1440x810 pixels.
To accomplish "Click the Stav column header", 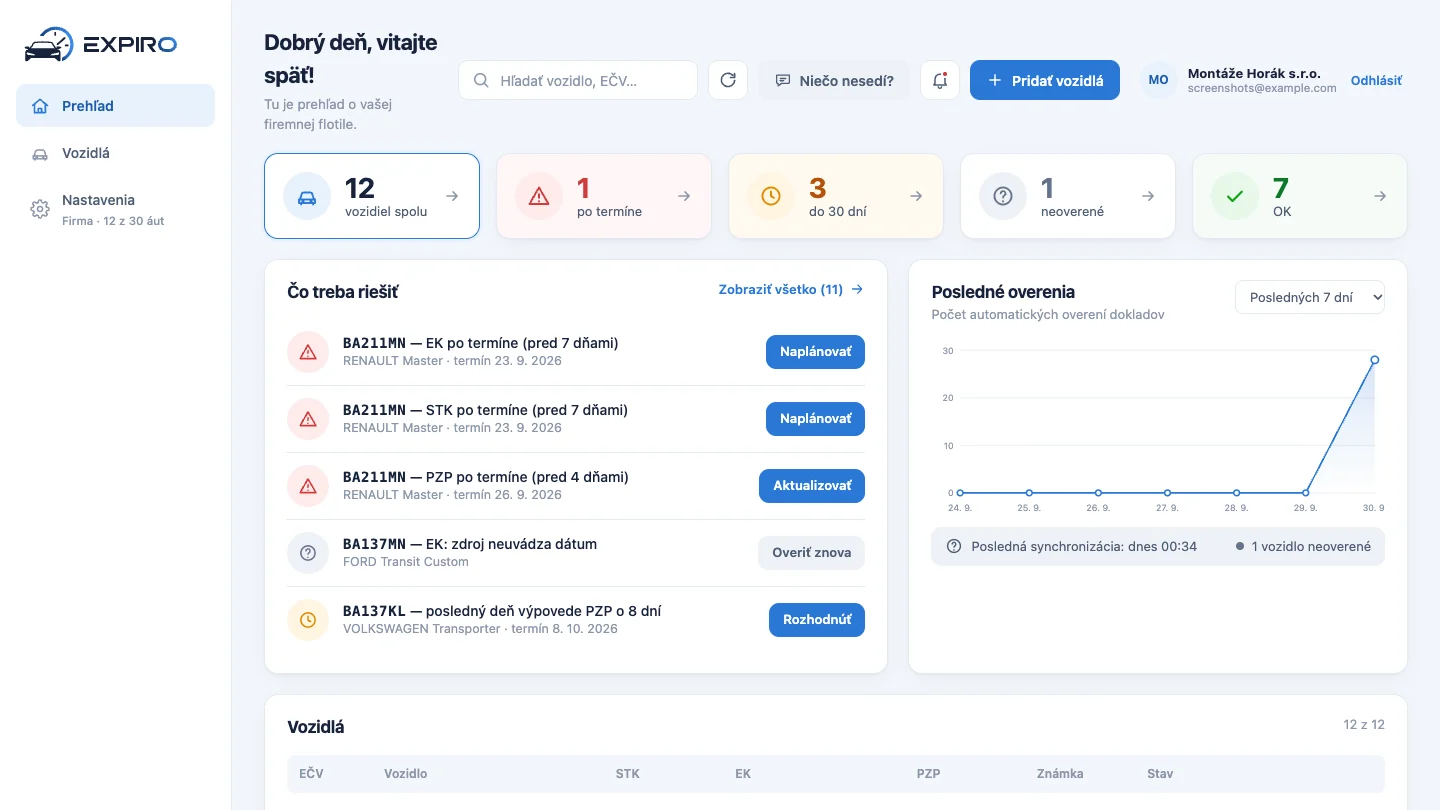I will click(x=1160, y=773).
